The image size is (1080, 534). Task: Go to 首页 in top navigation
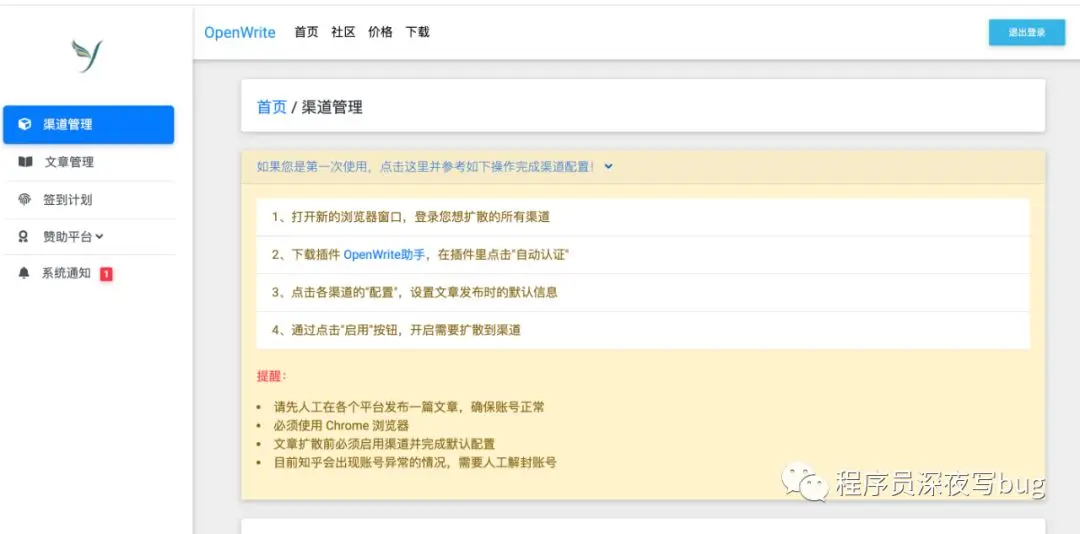click(306, 32)
